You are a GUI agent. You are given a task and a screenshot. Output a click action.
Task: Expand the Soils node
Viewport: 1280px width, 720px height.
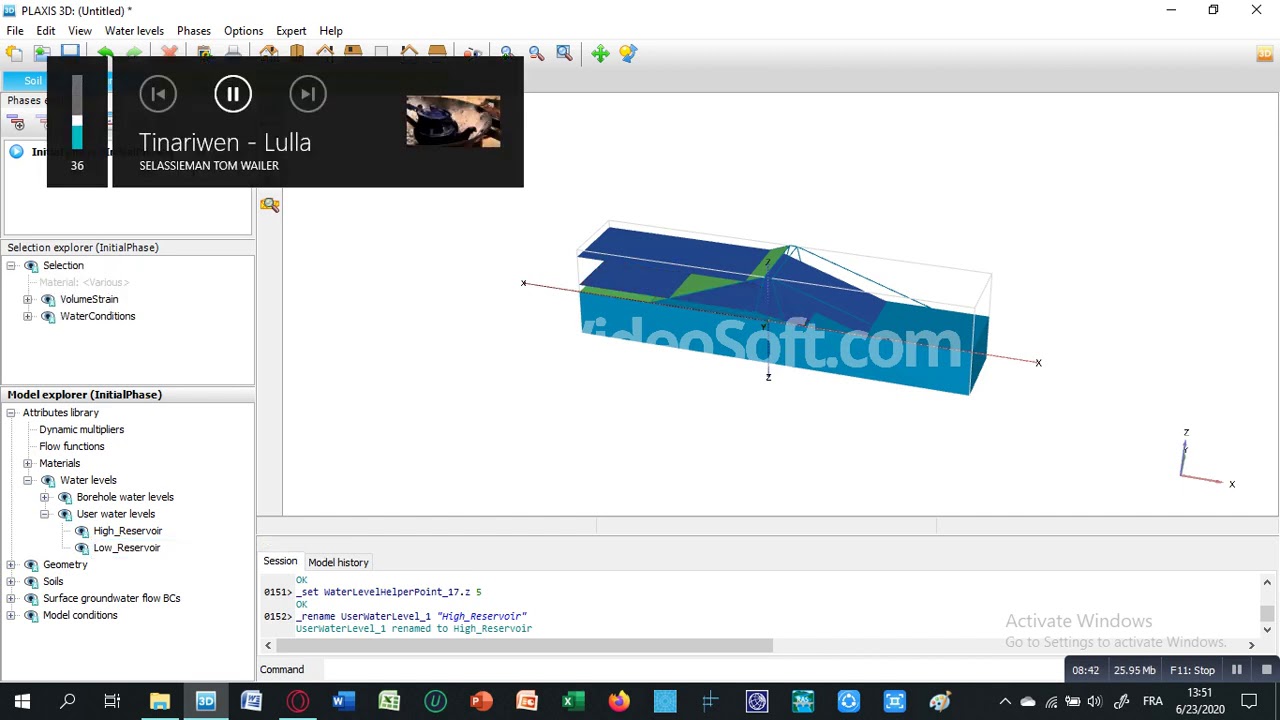click(x=11, y=582)
